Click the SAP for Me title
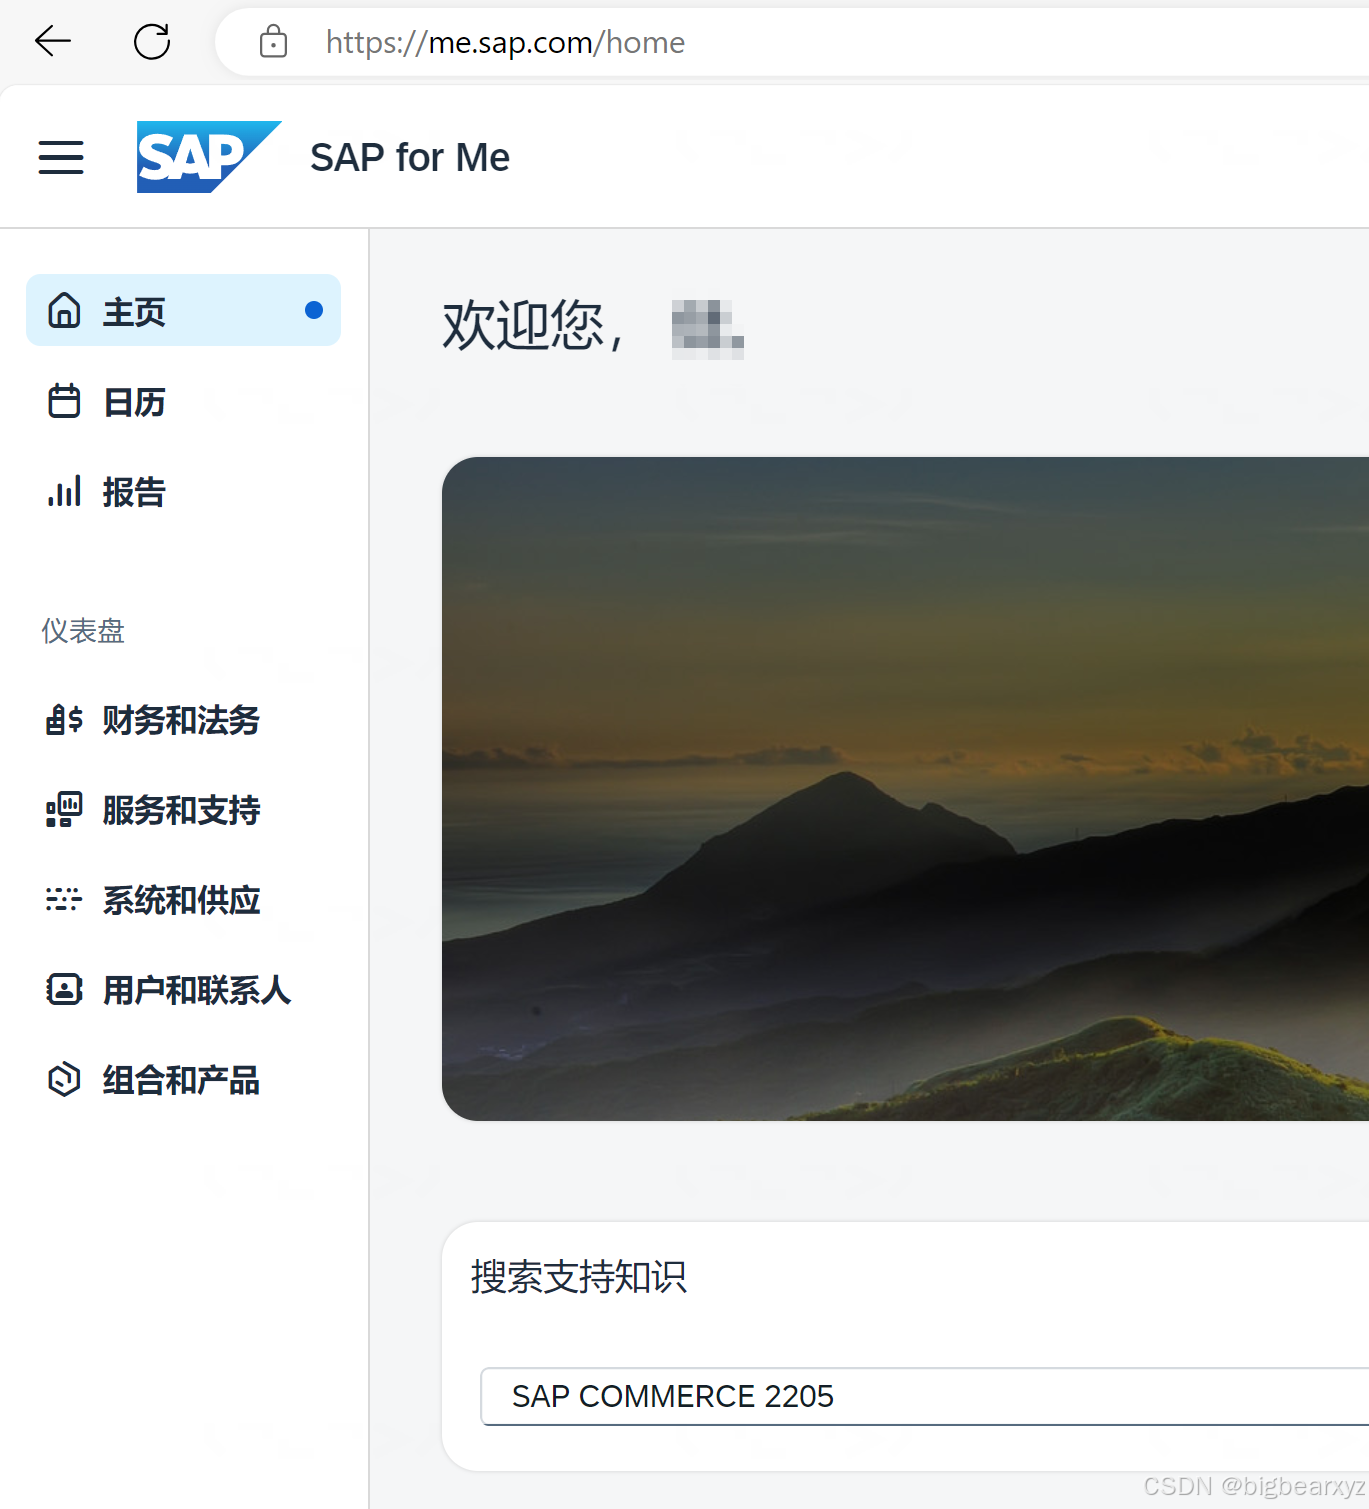This screenshot has width=1369, height=1509. coord(410,158)
